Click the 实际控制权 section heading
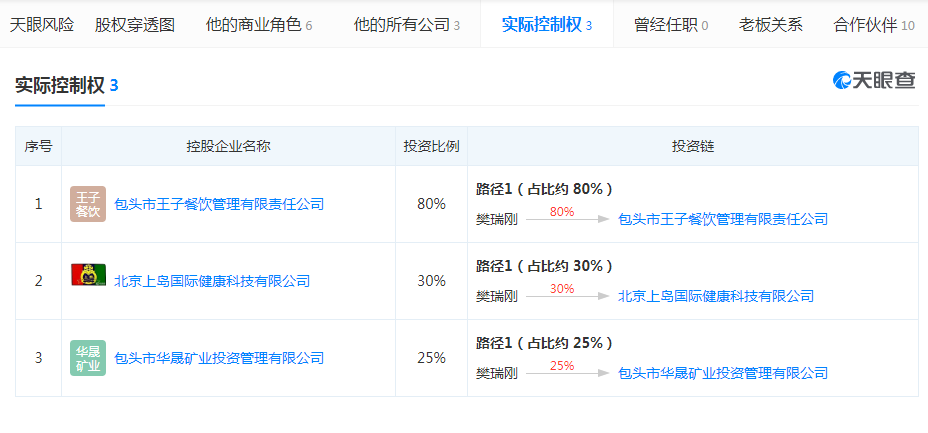928x433 pixels. point(60,86)
